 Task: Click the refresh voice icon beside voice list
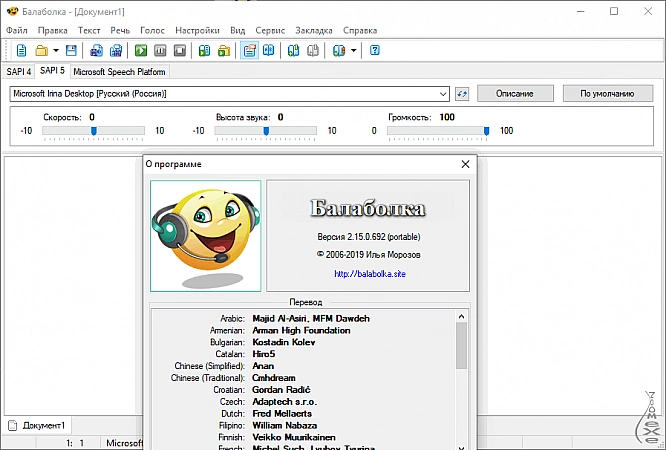pos(462,94)
